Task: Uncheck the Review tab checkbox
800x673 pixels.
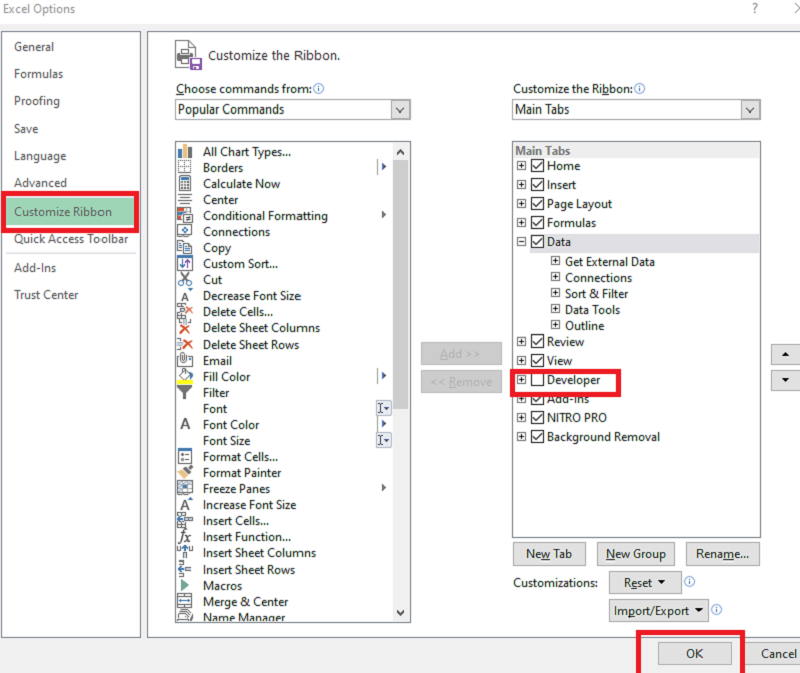Action: coord(537,341)
